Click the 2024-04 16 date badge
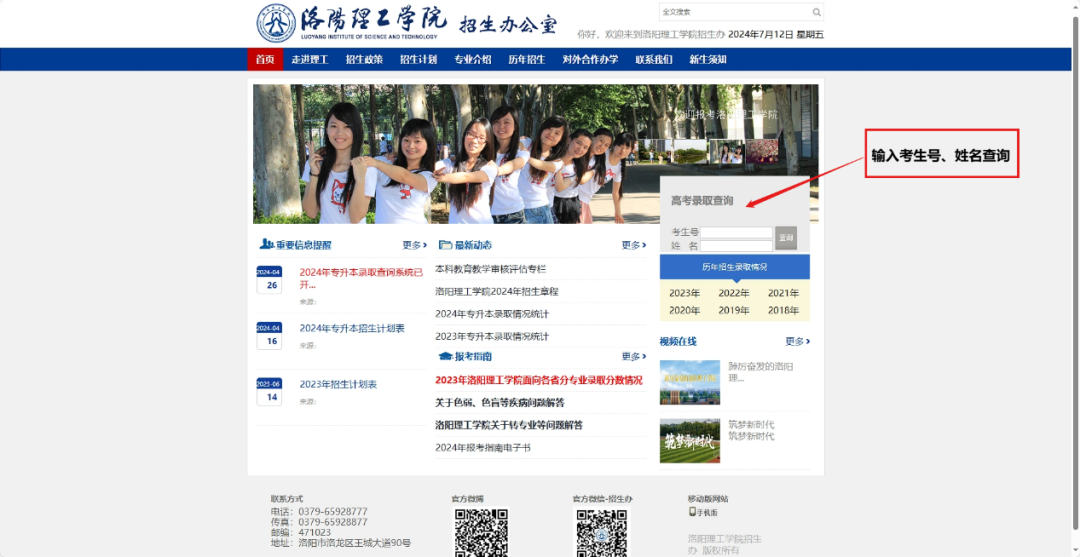The width and height of the screenshot is (1080, 557). pyautogui.click(x=269, y=335)
